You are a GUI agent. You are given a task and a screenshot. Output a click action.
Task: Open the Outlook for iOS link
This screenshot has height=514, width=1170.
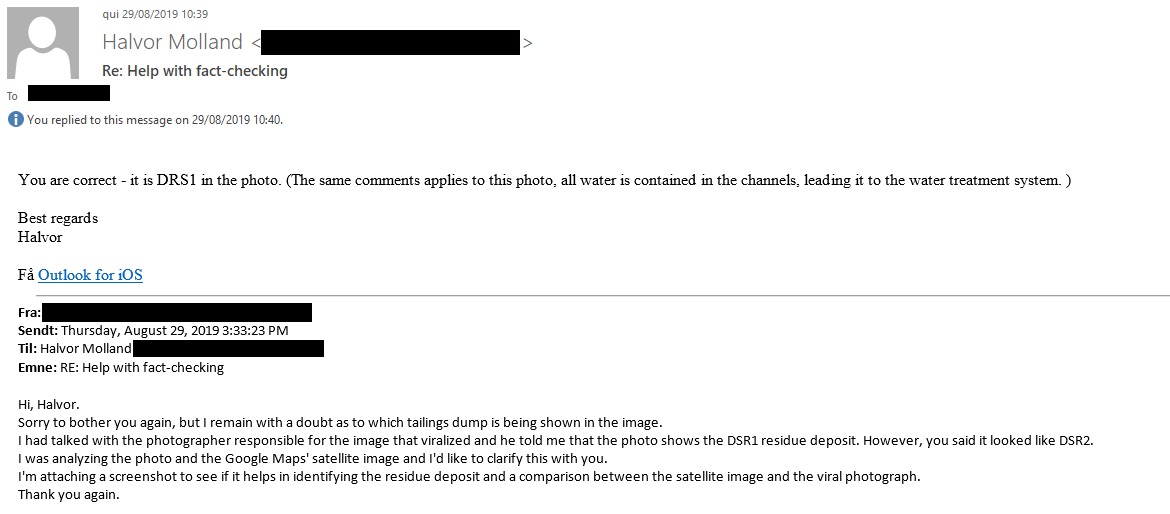90,275
